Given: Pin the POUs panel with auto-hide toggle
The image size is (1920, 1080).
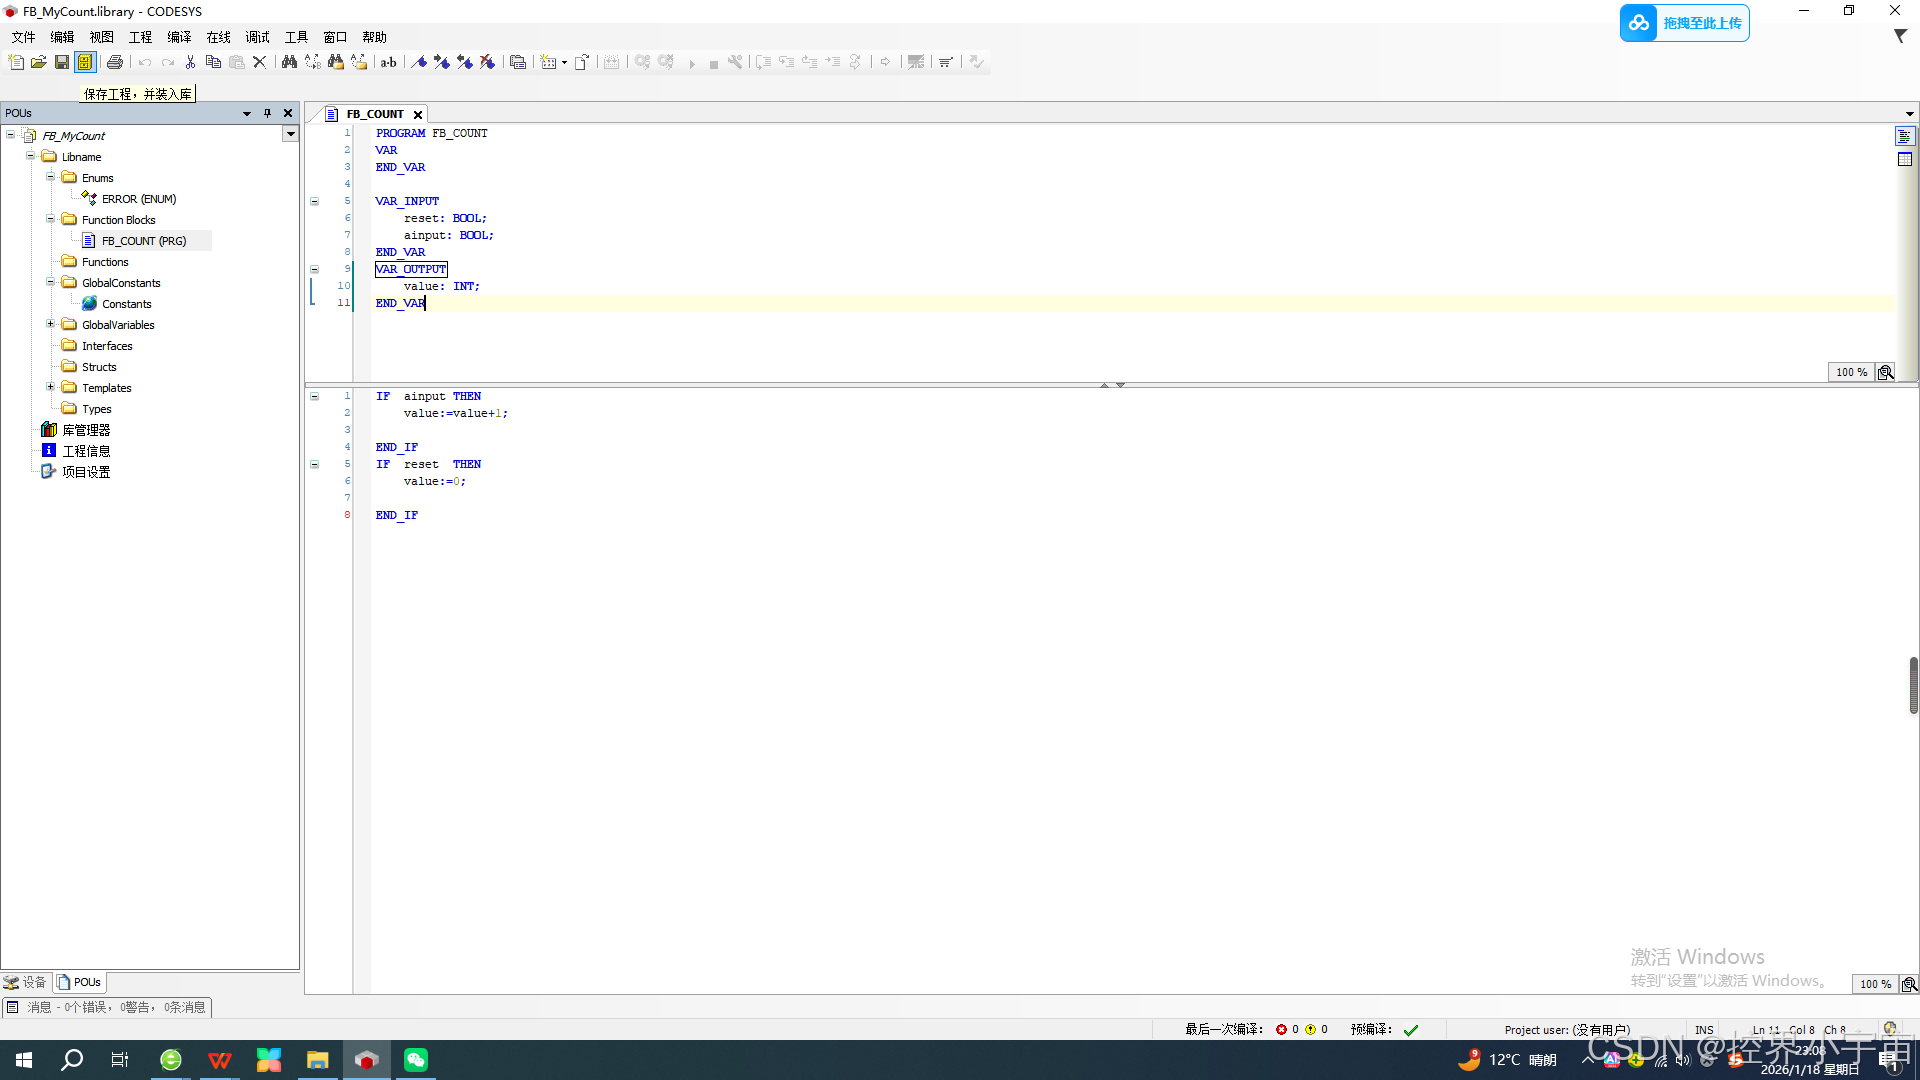Looking at the screenshot, I should pos(267,113).
